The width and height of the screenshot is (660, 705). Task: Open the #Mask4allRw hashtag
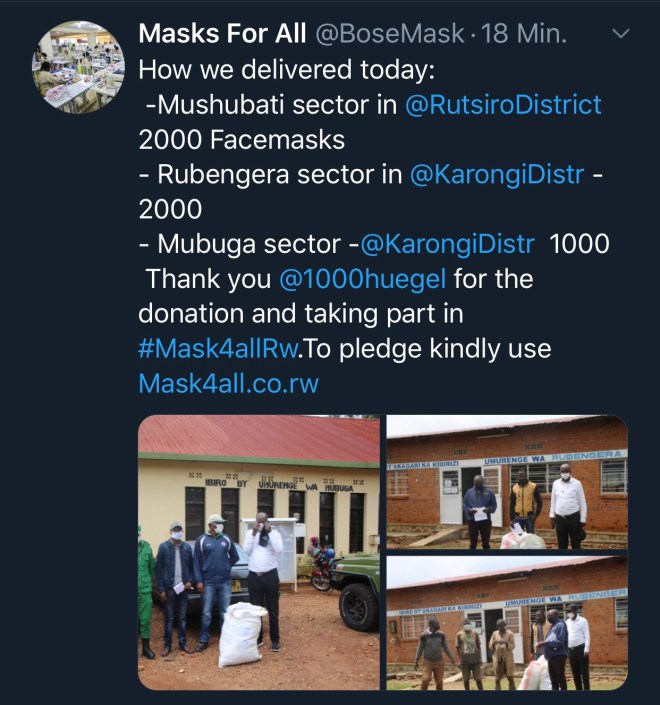pyautogui.click(x=220, y=349)
